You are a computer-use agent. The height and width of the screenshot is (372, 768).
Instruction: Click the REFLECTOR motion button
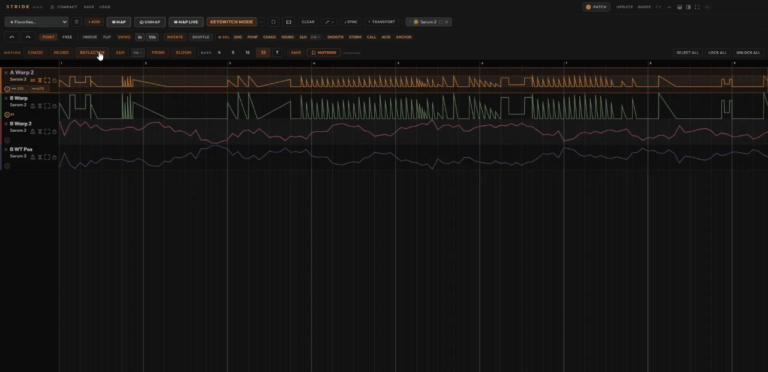pyautogui.click(x=92, y=52)
